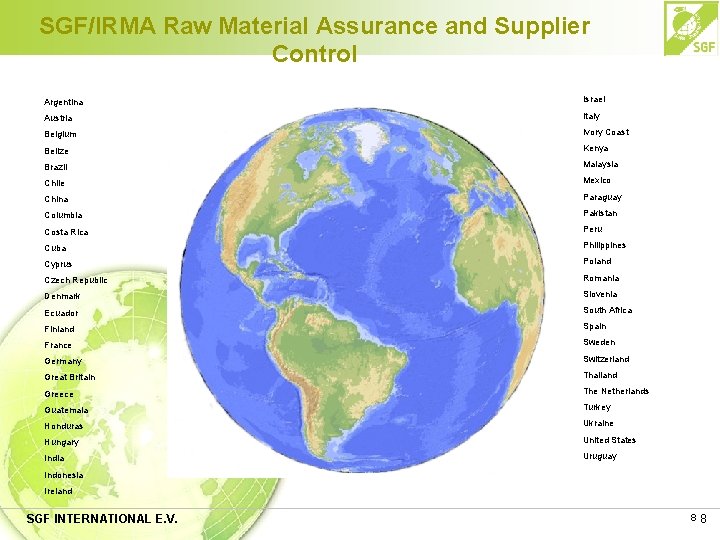720x540 pixels.
Task: Select 'India' in the country list
Action: [x=54, y=458]
